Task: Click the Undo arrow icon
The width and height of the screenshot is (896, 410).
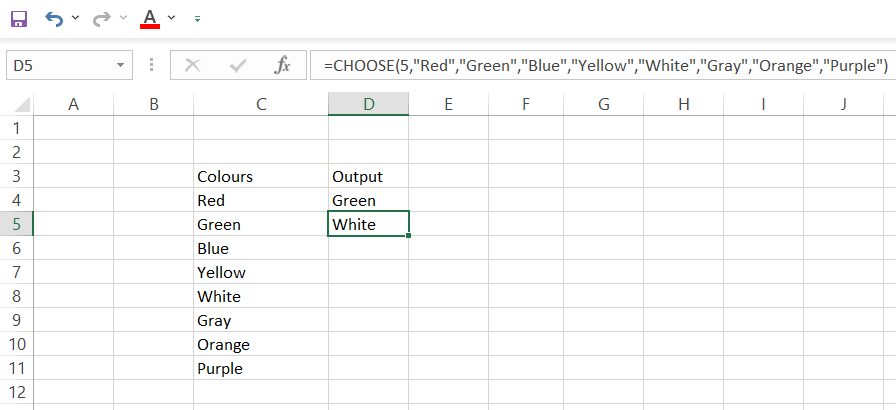Action: point(54,19)
